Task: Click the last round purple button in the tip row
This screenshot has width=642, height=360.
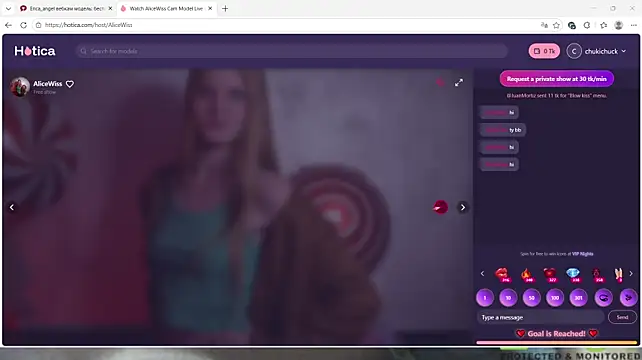Action: point(628,298)
